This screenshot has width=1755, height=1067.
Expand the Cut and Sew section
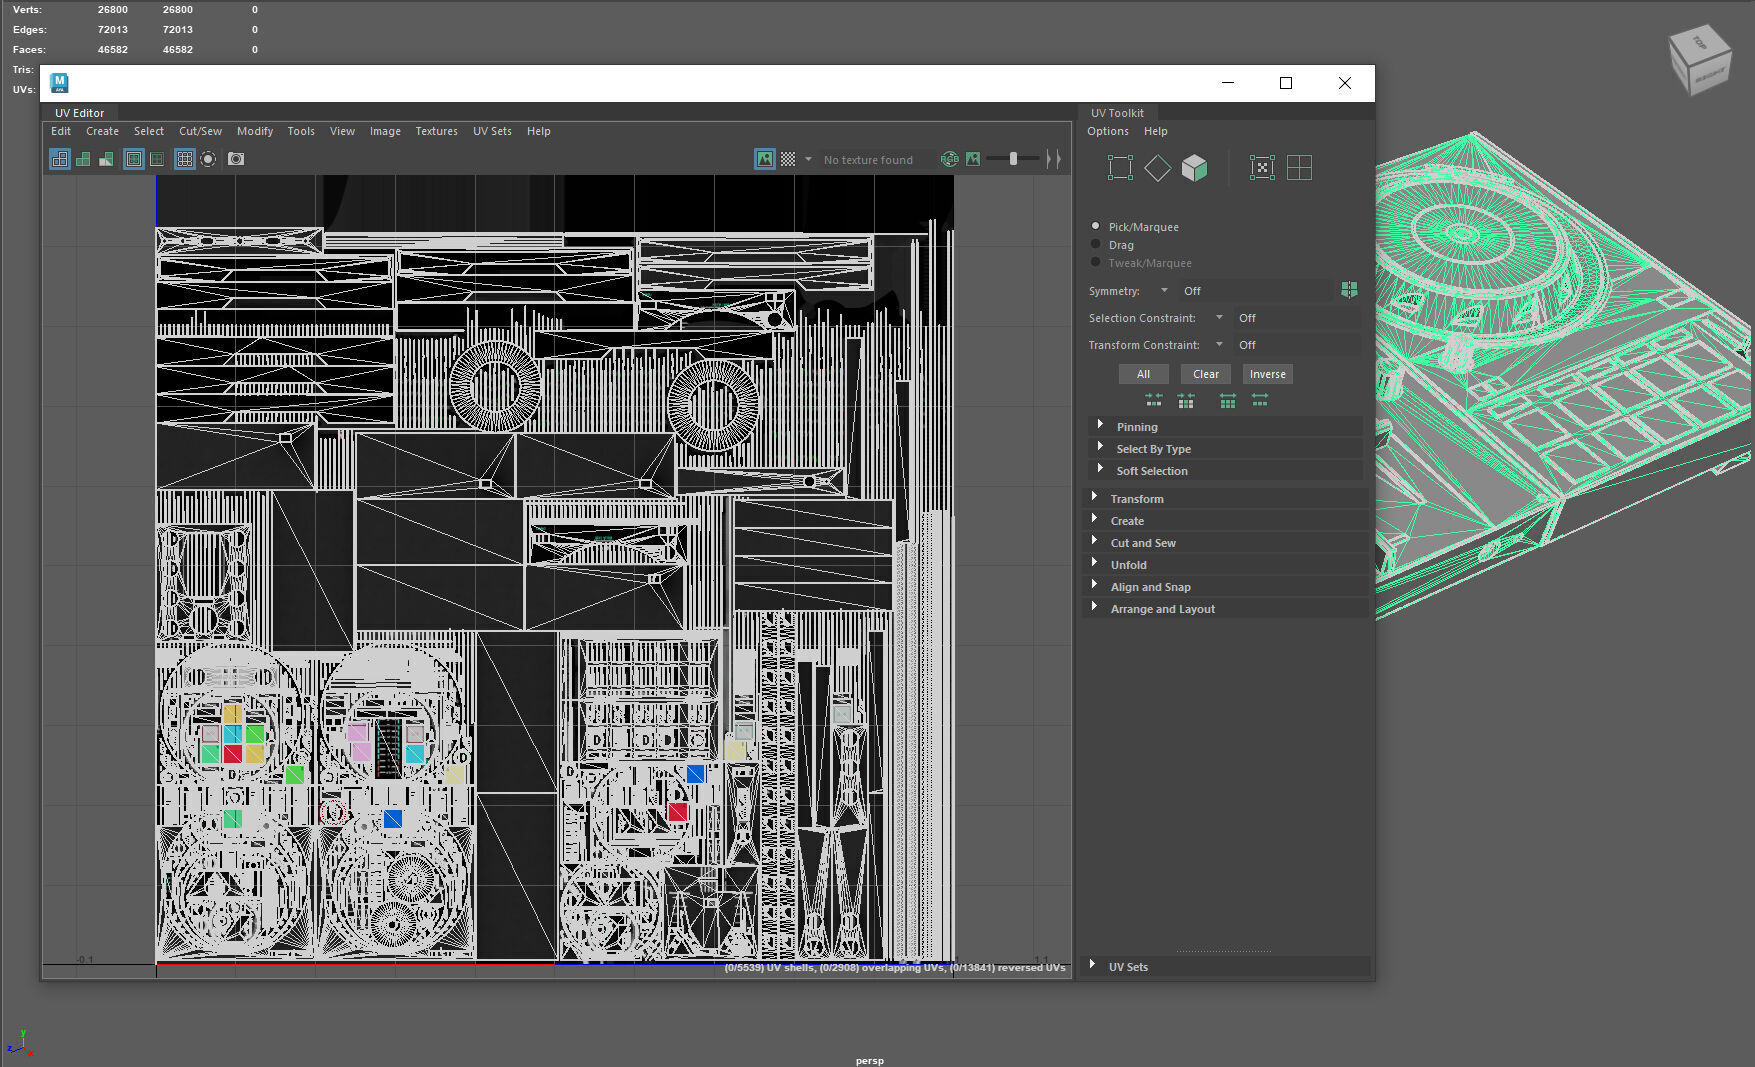[x=1143, y=543]
